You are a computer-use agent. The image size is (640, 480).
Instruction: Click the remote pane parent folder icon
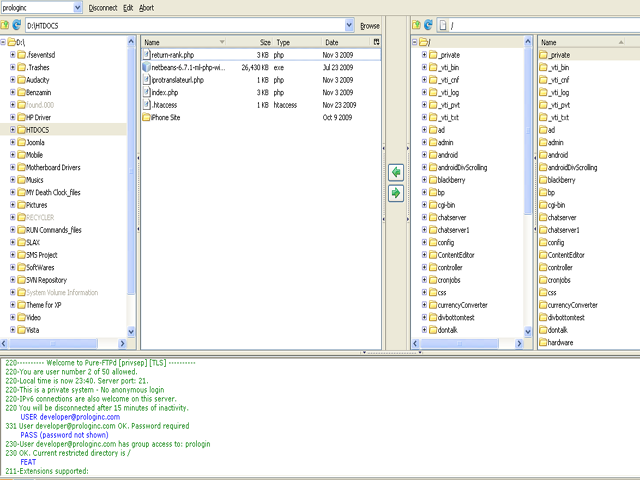tap(418, 24)
